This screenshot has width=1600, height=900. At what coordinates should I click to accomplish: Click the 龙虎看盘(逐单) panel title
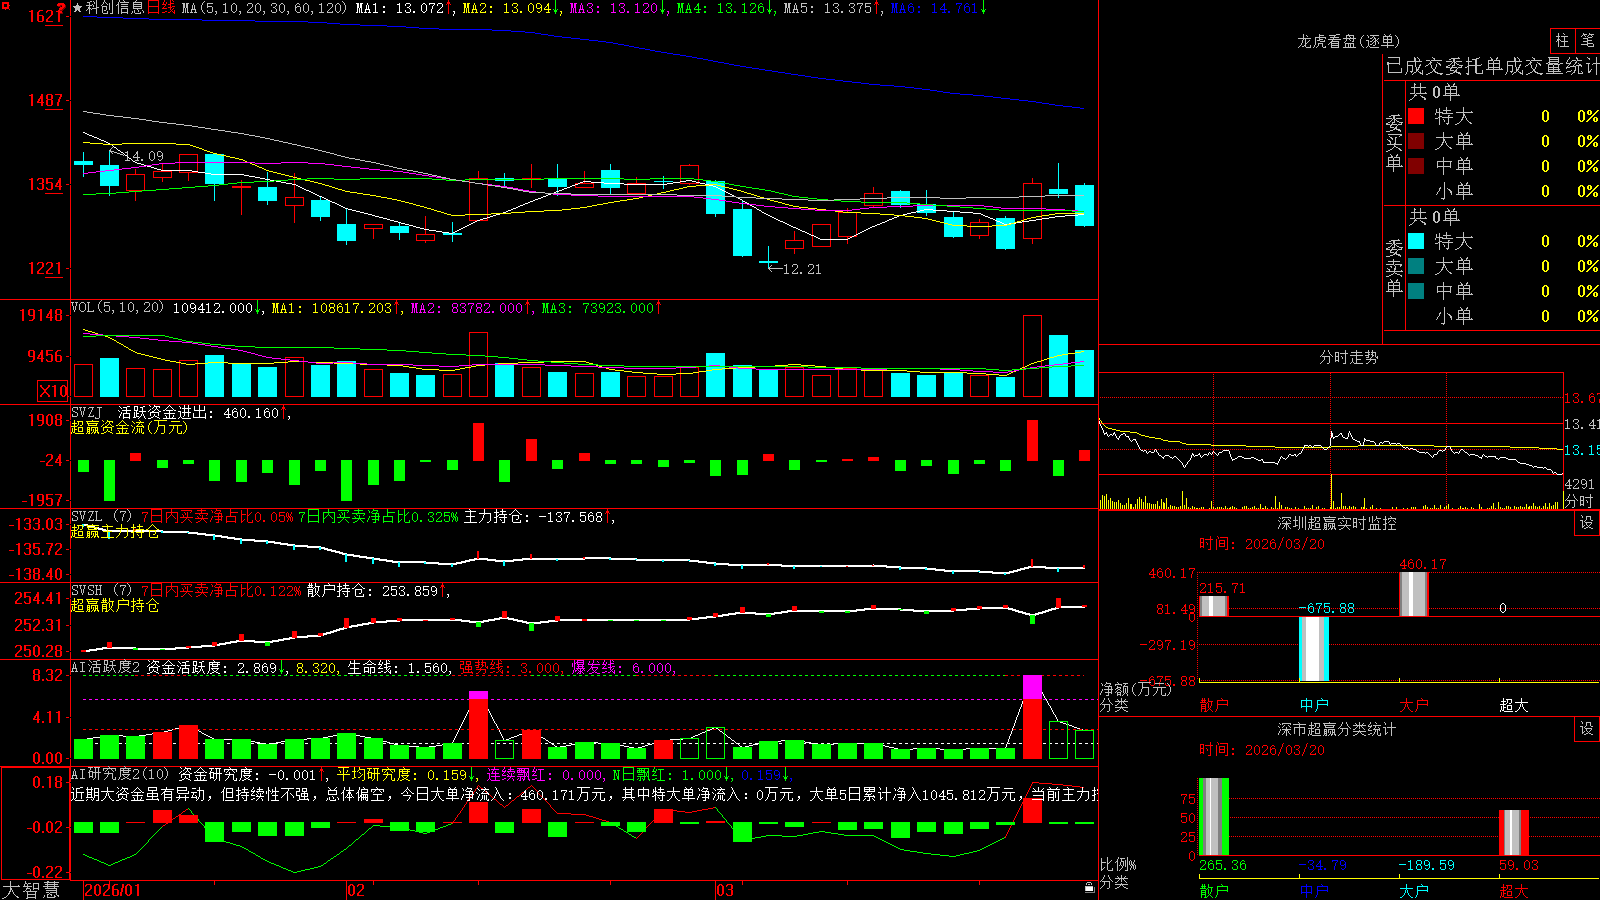pyautogui.click(x=1348, y=41)
